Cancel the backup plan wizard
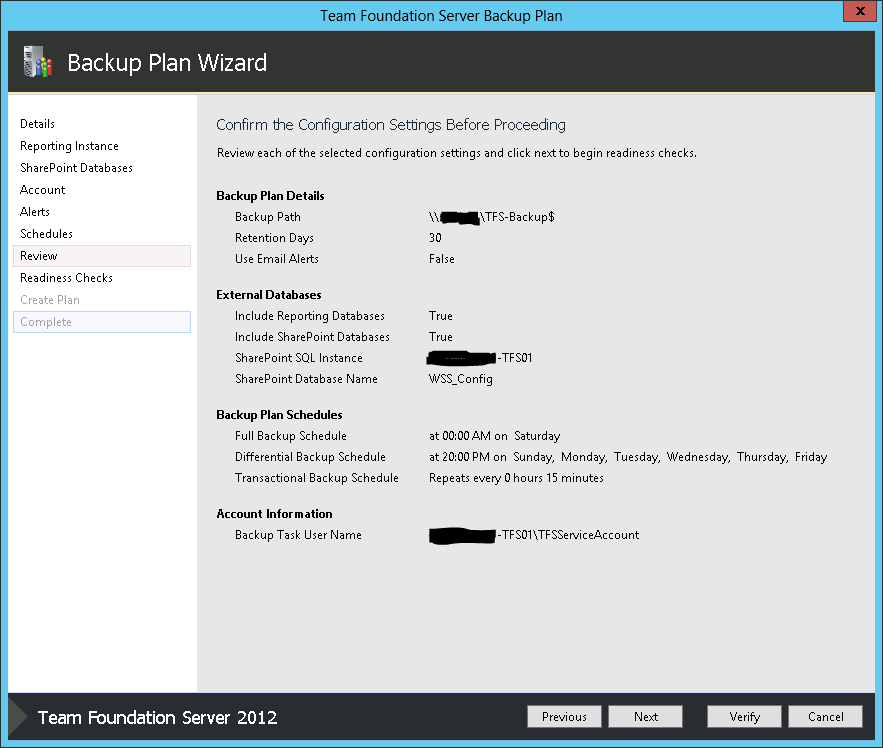Image resolution: width=883 pixels, height=748 pixels. point(826,716)
